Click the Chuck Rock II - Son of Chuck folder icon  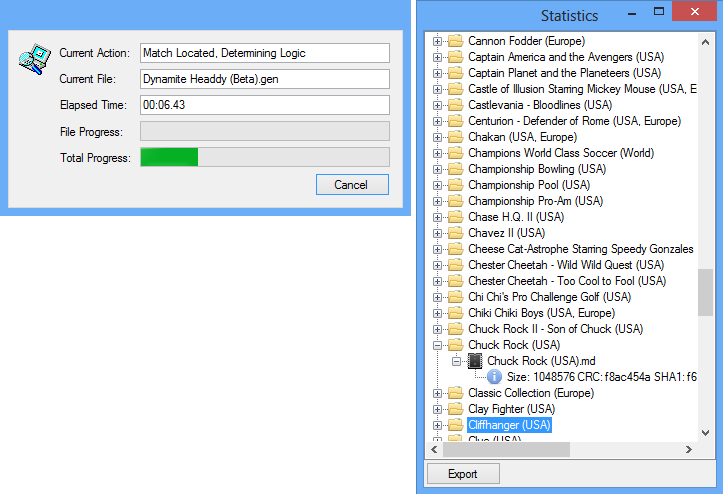pos(455,329)
